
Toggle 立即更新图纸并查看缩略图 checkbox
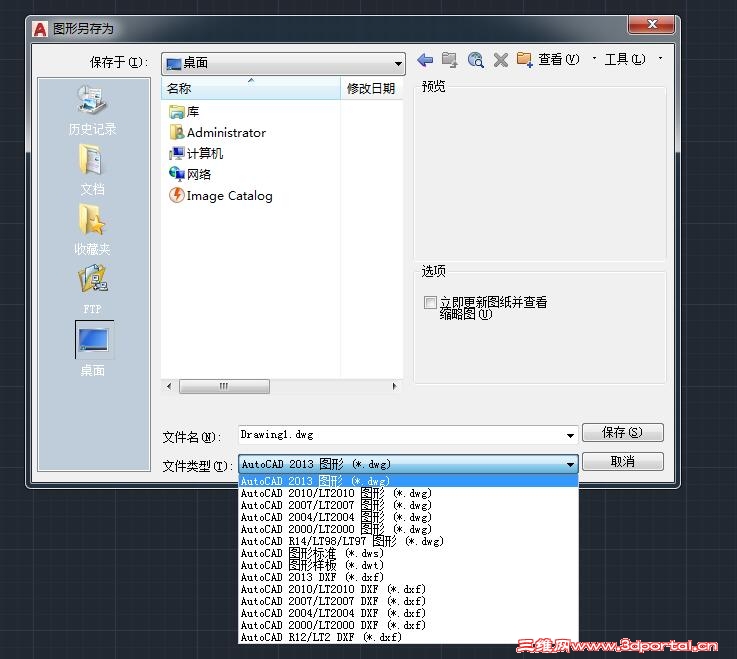430,302
